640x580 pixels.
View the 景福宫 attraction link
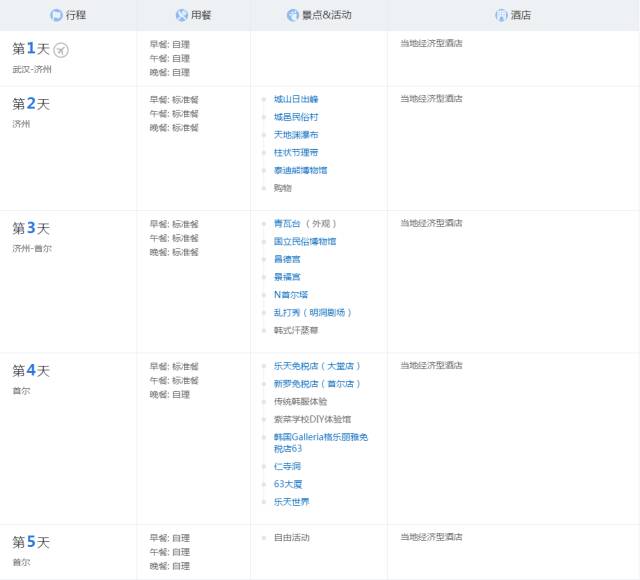[287, 277]
